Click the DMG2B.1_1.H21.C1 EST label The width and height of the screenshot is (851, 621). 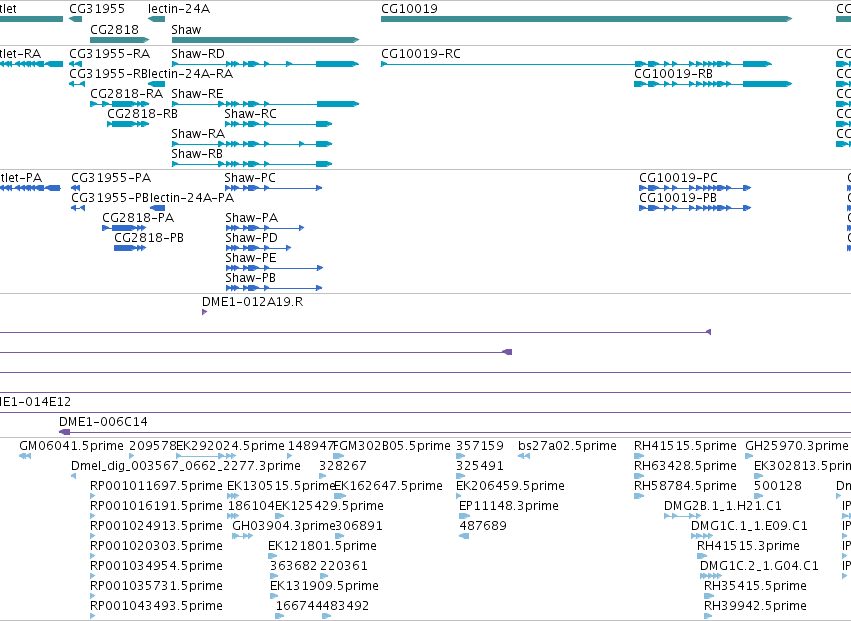[x=722, y=506]
